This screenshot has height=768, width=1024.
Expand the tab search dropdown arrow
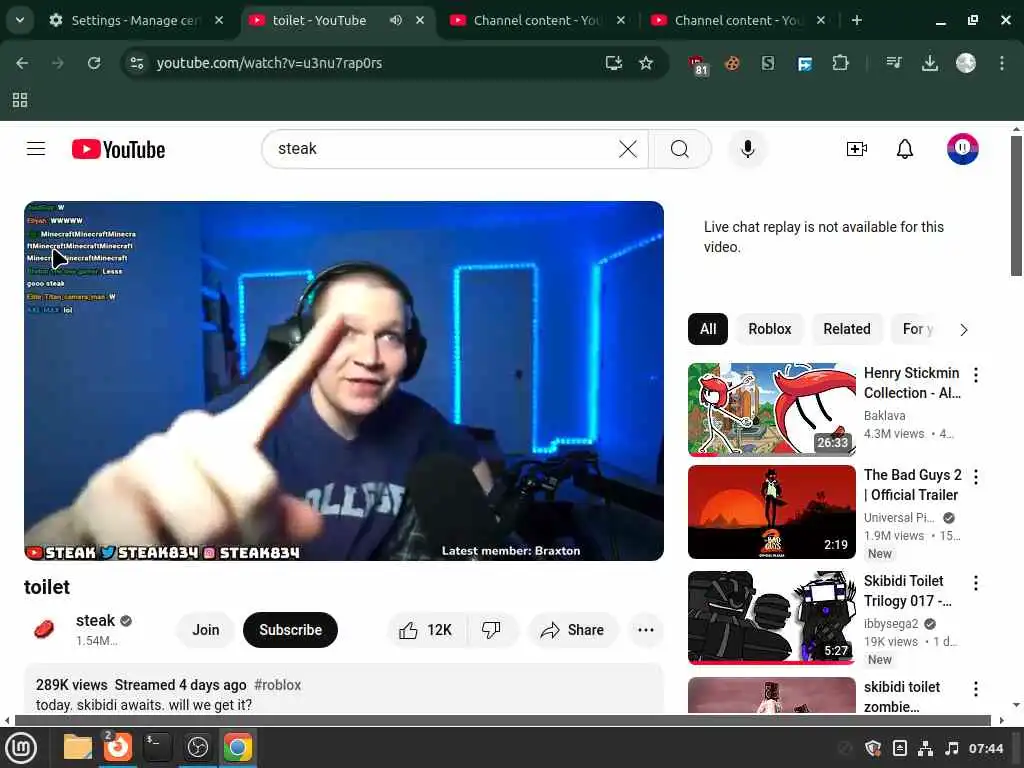coord(20,20)
